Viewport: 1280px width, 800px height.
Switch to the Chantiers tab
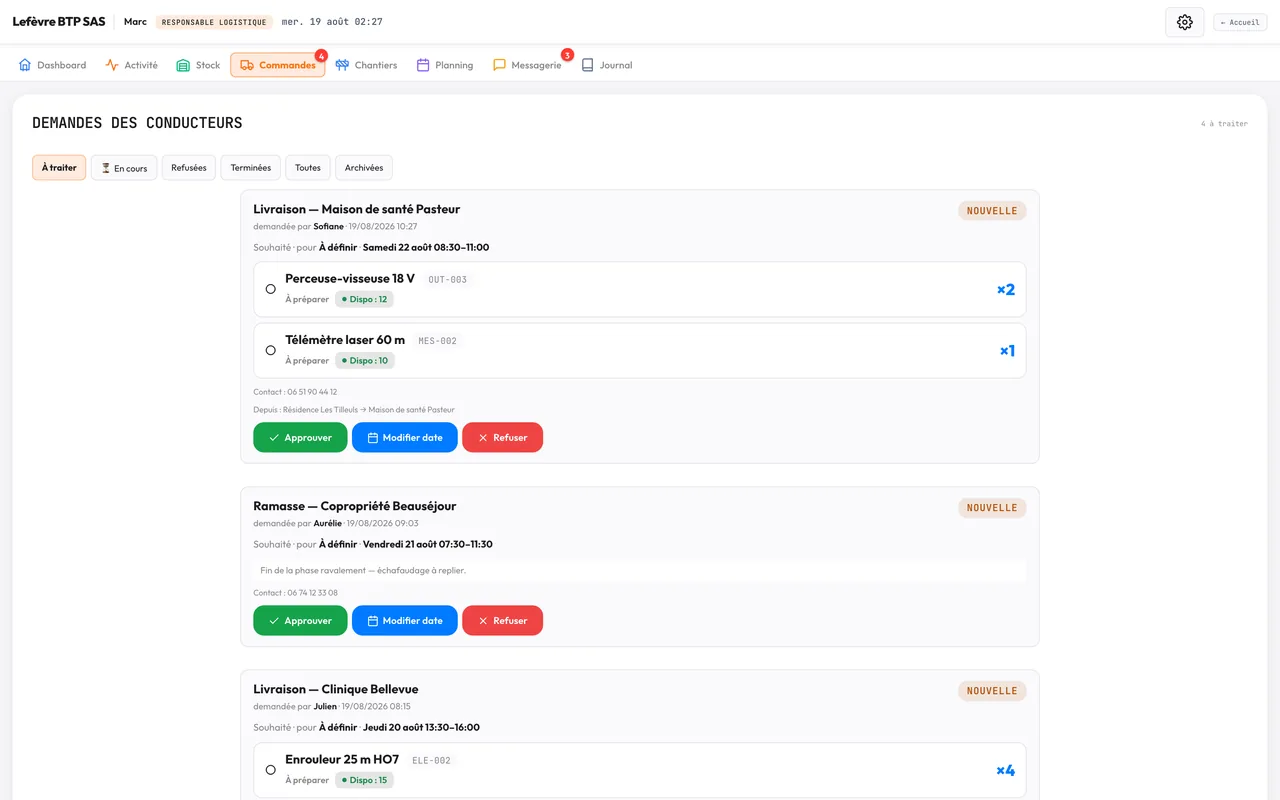(366, 65)
